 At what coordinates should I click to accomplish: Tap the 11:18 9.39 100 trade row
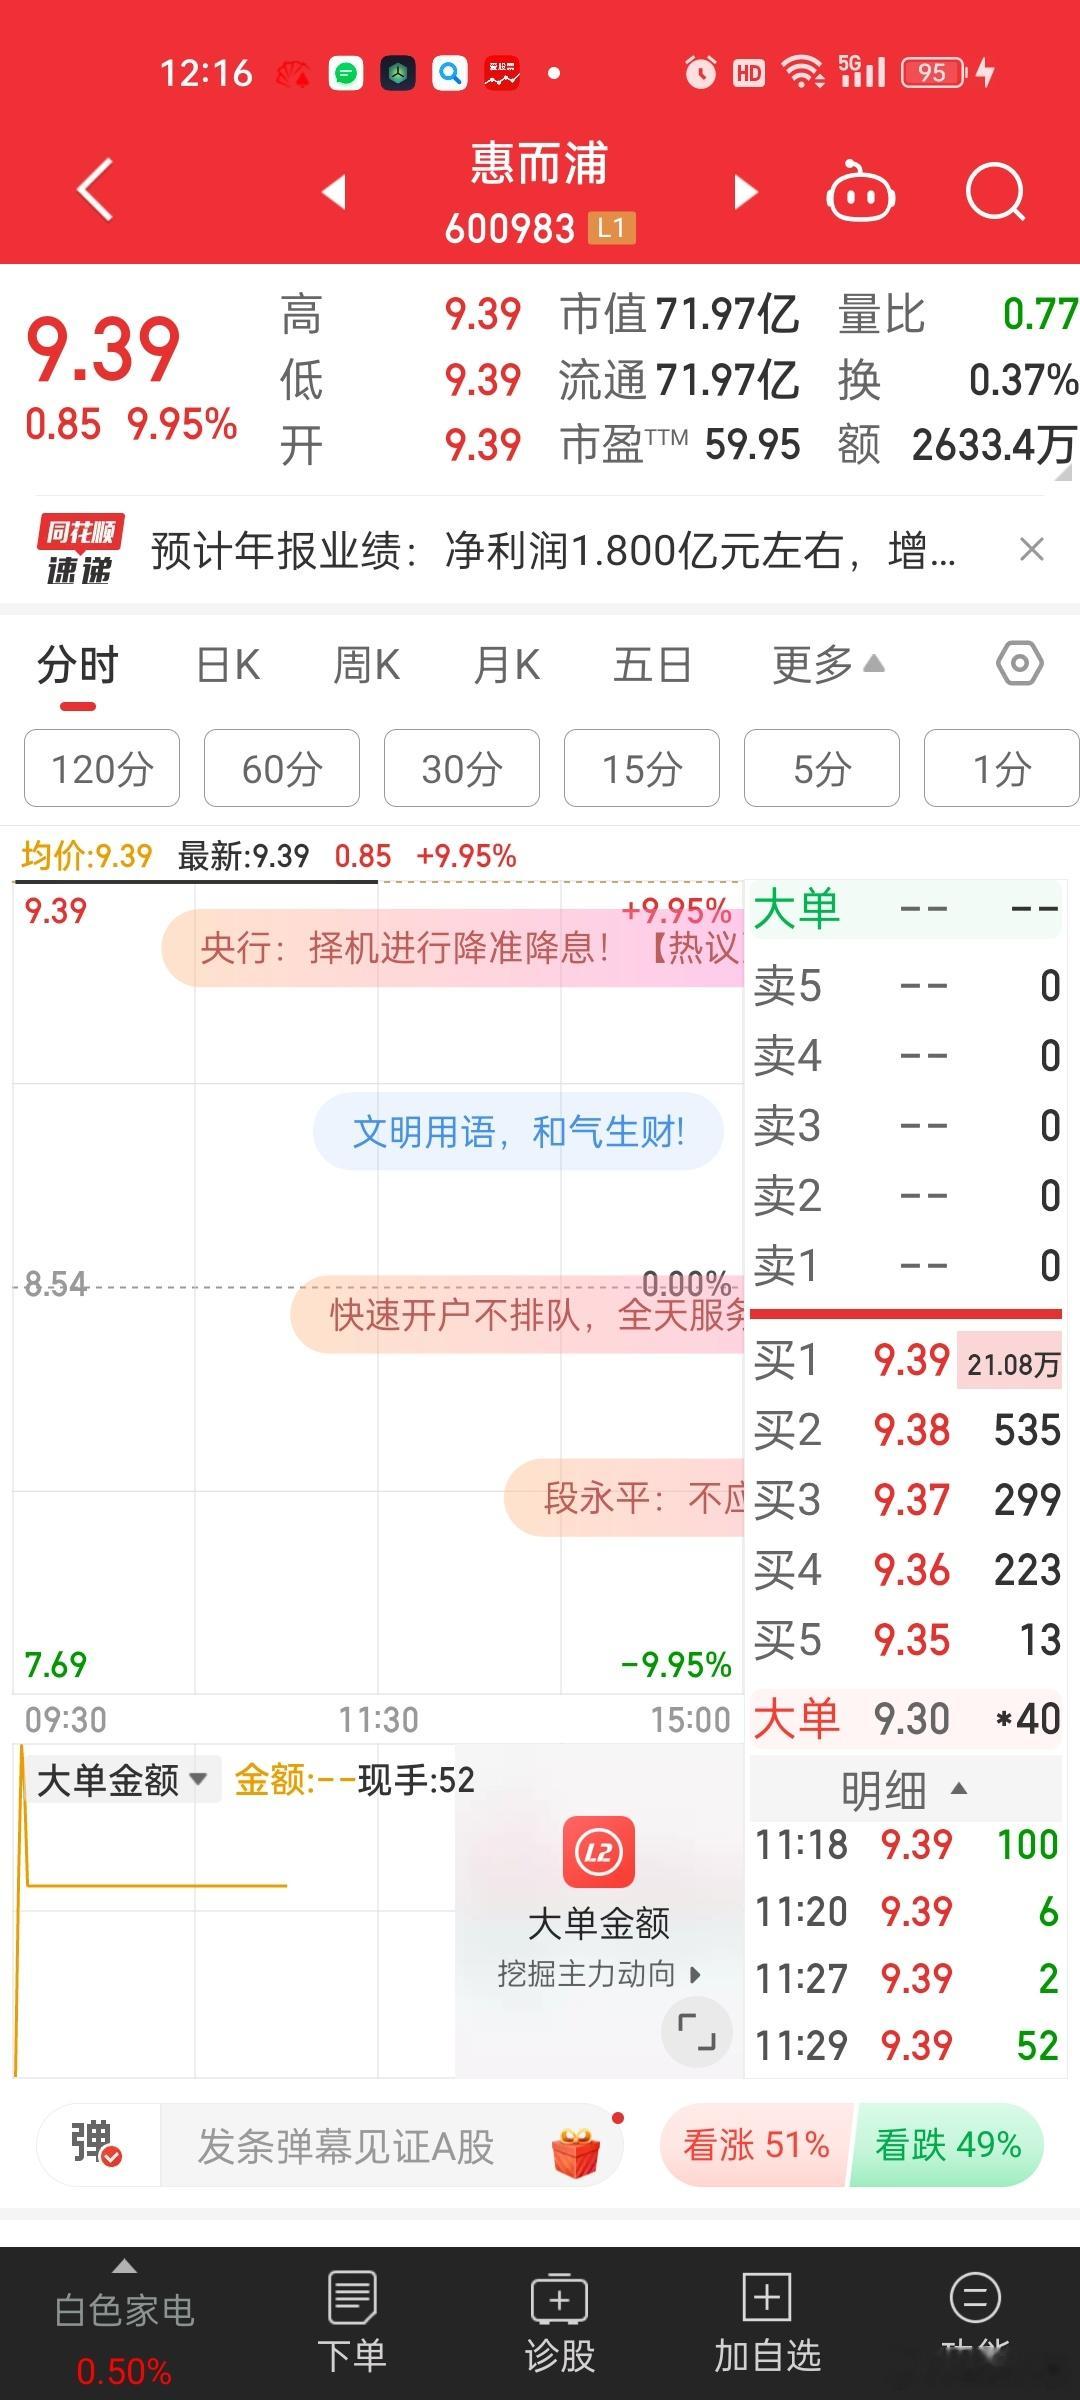click(906, 1845)
